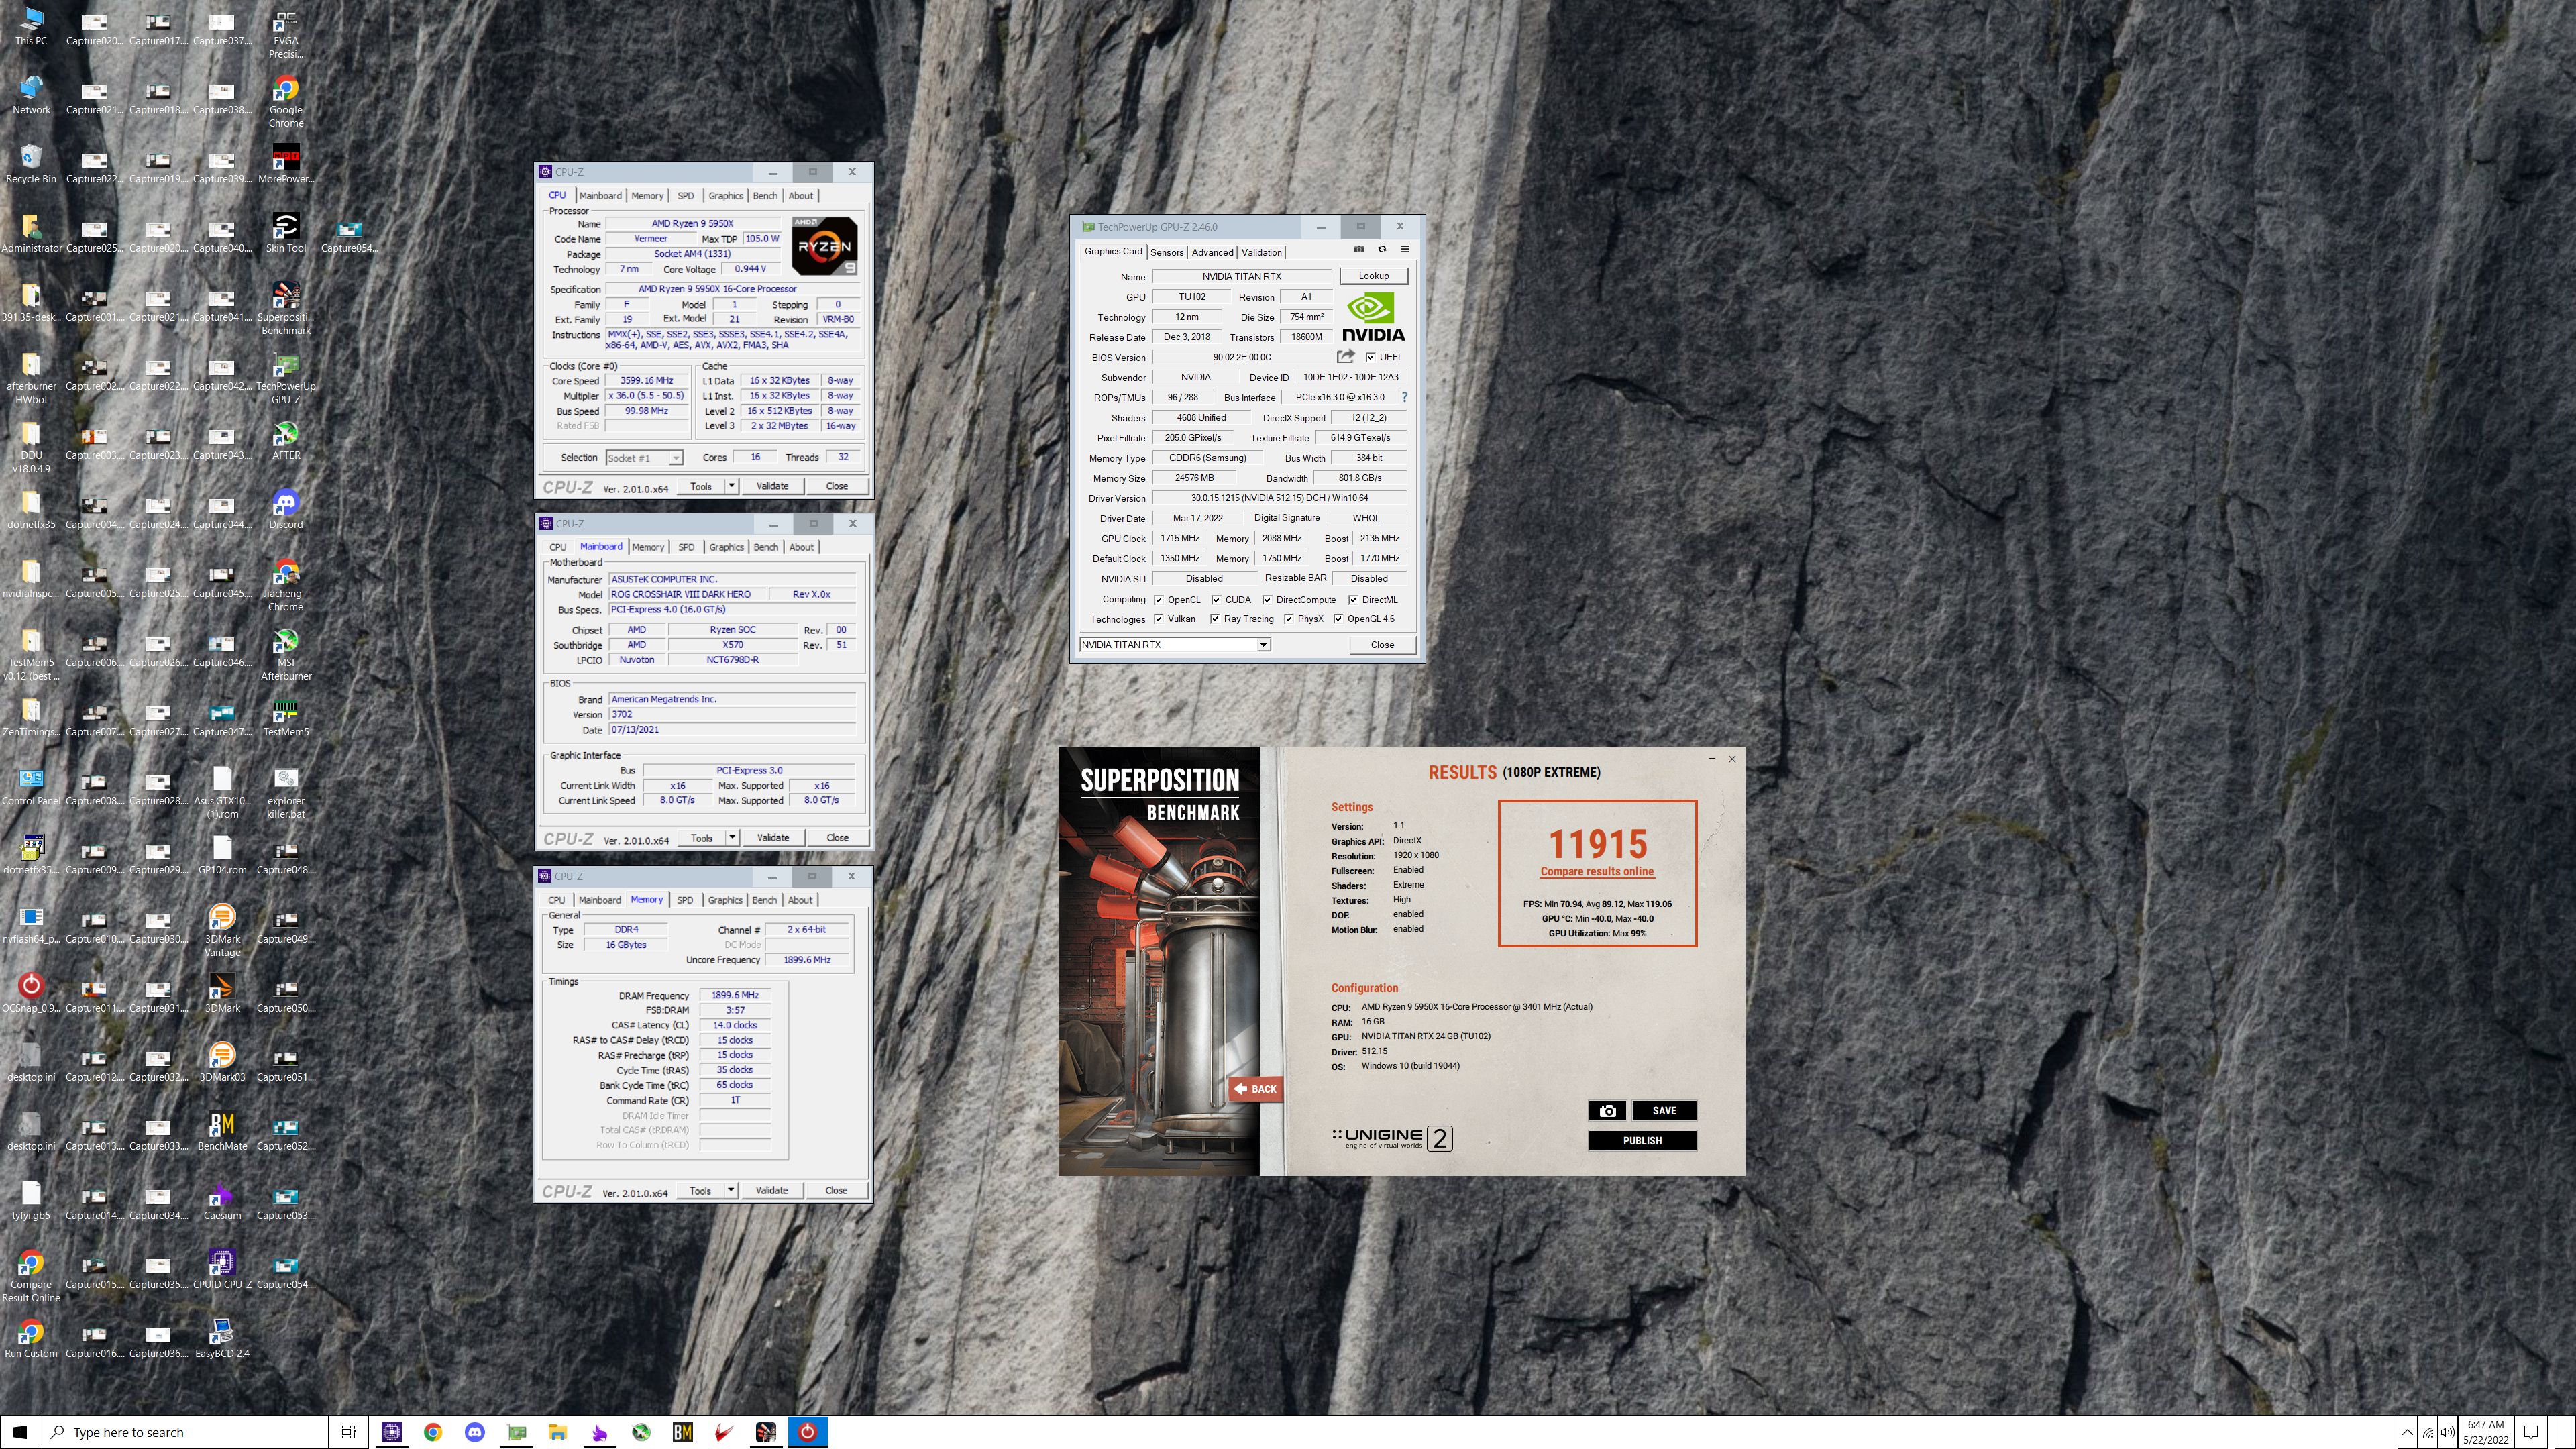
Task: Switch to the Sensors tab in GPU-Z
Action: [x=1166, y=252]
